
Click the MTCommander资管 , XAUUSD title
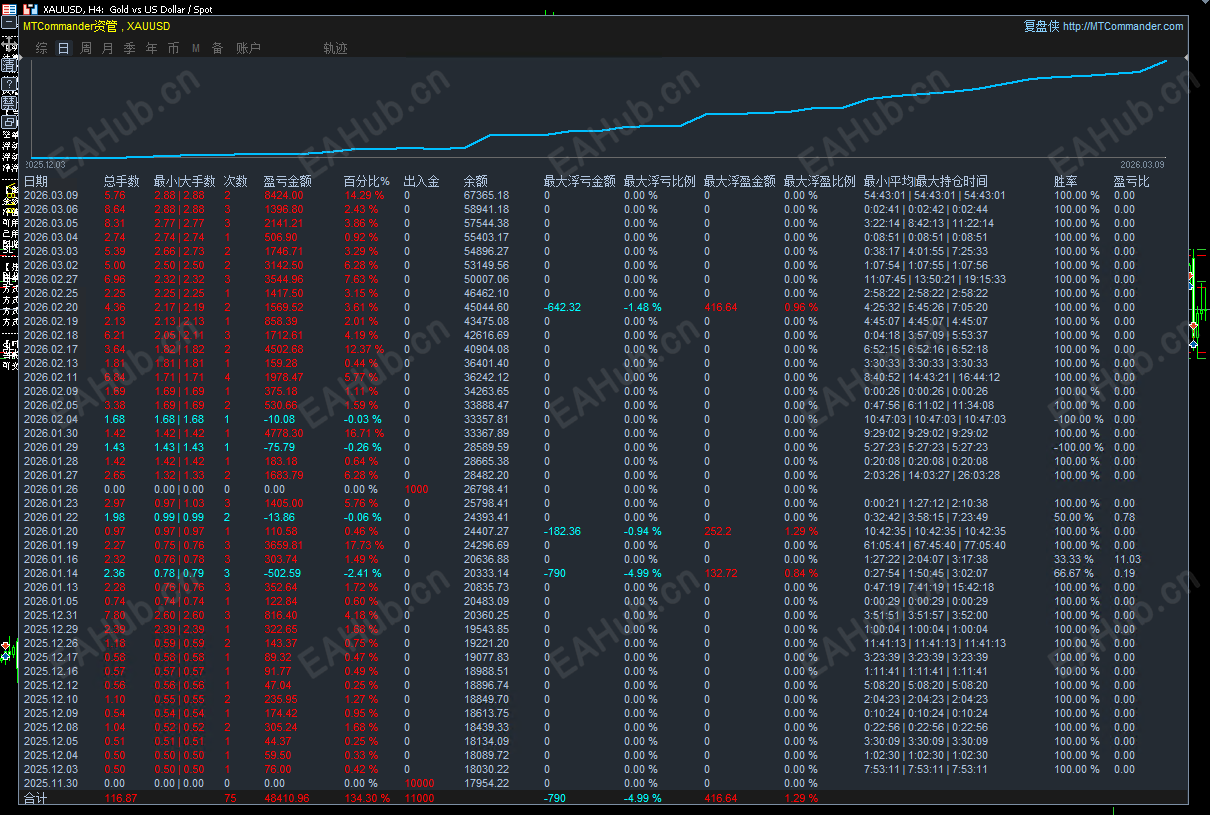pyautogui.click(x=96, y=27)
